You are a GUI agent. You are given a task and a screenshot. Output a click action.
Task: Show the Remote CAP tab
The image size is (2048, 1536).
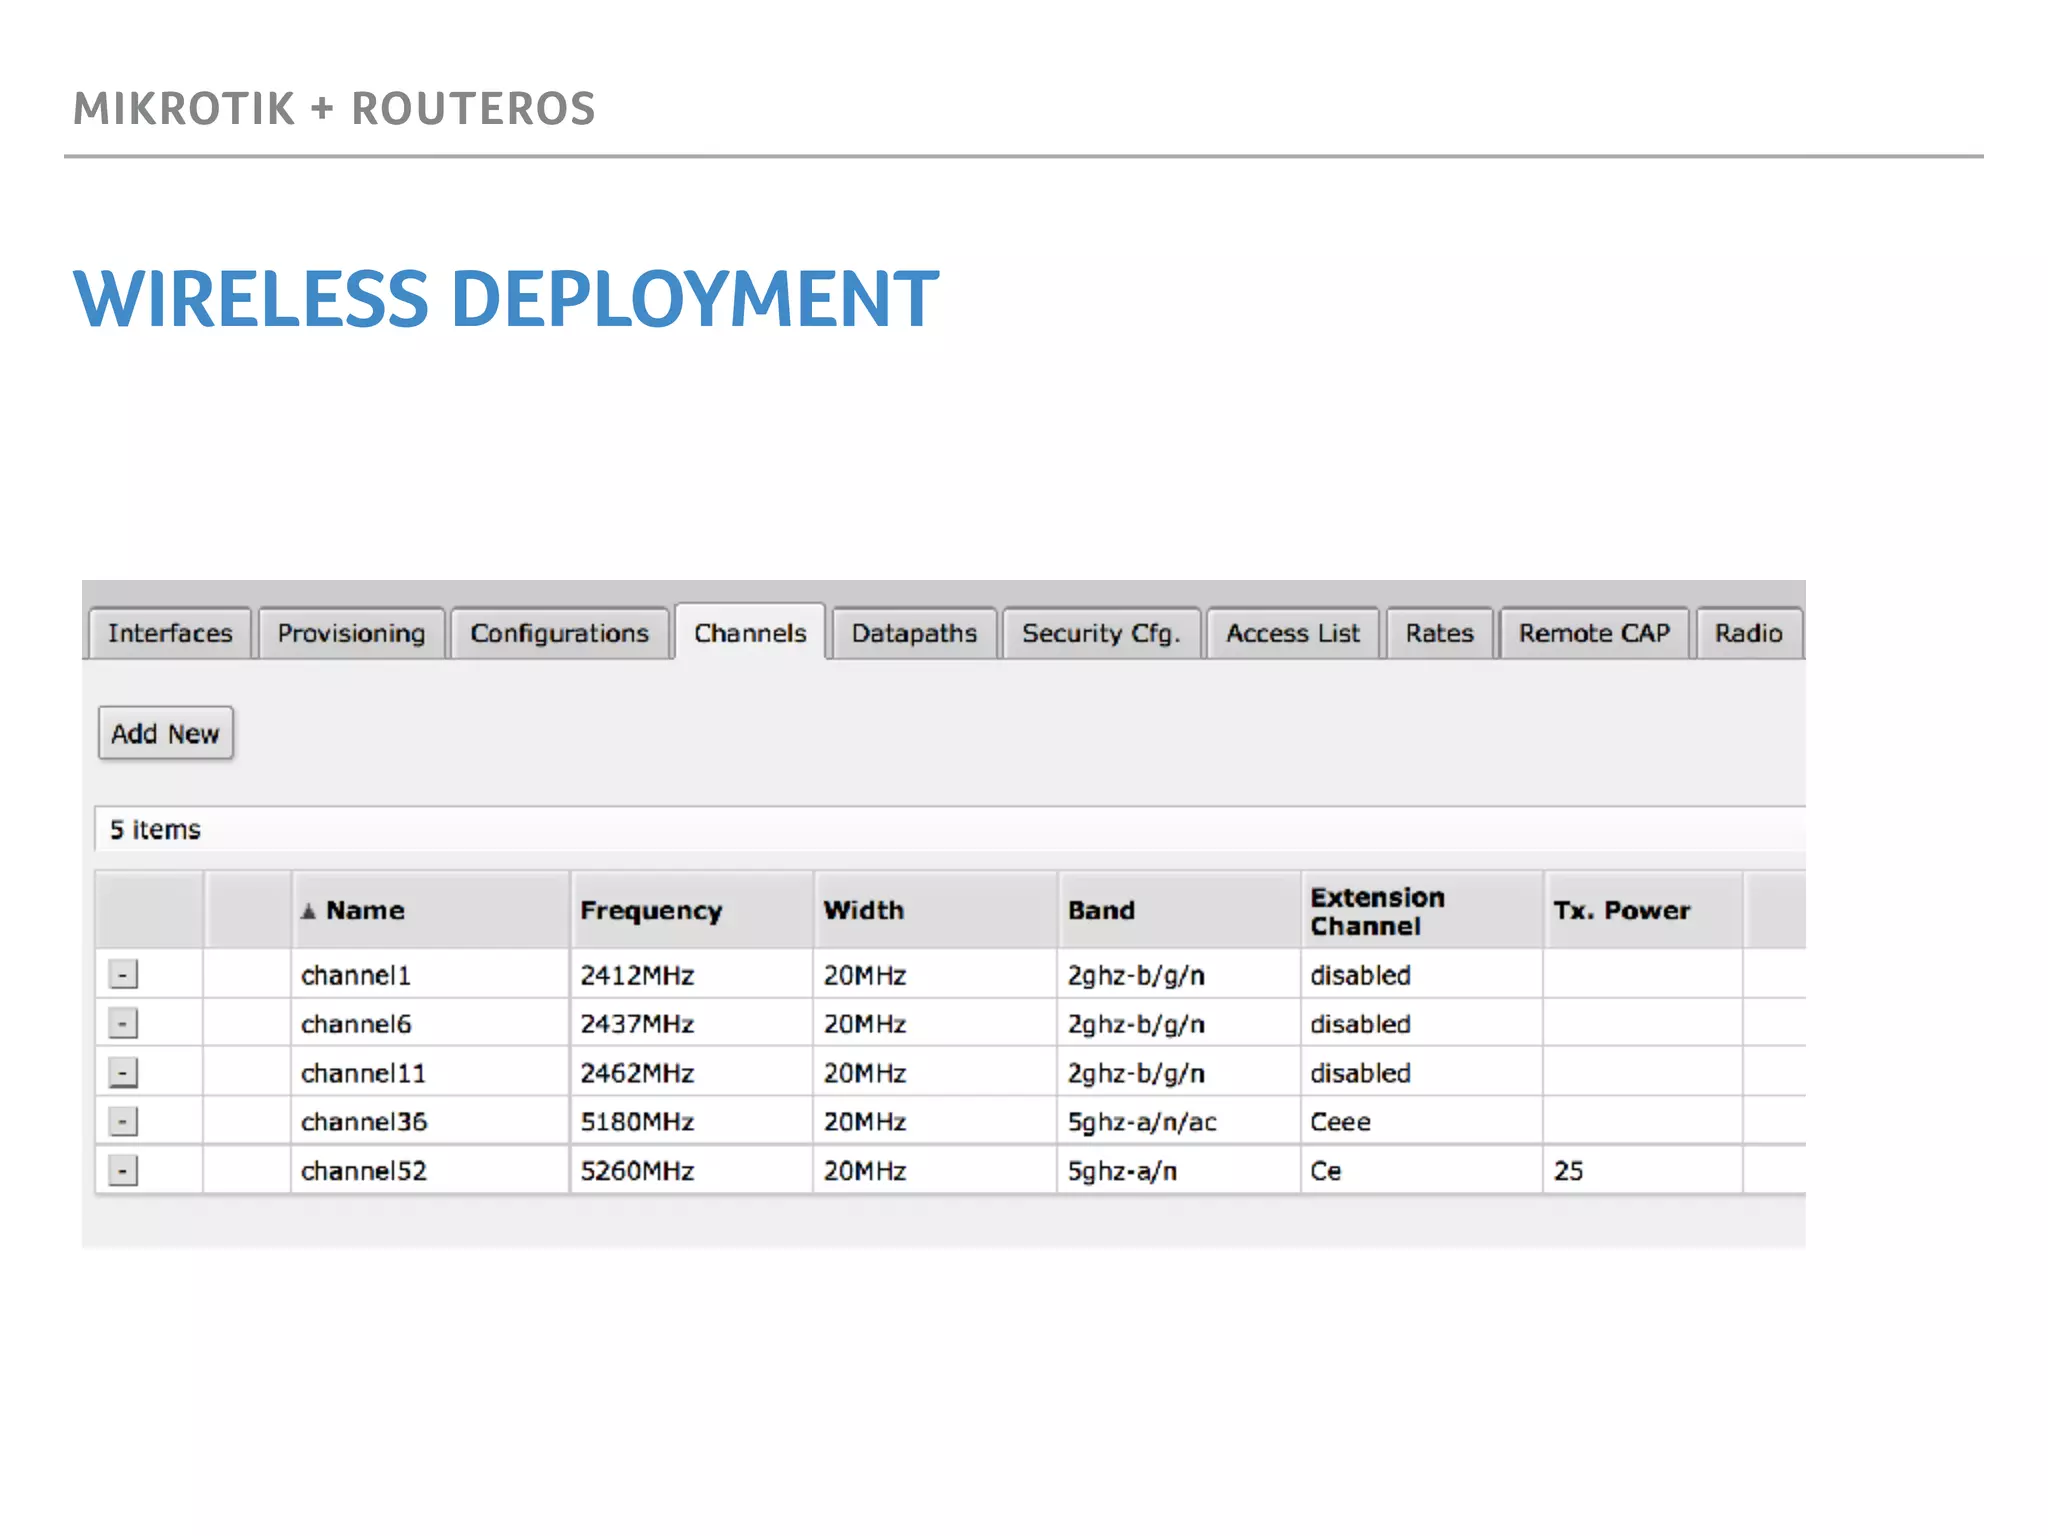click(1594, 633)
